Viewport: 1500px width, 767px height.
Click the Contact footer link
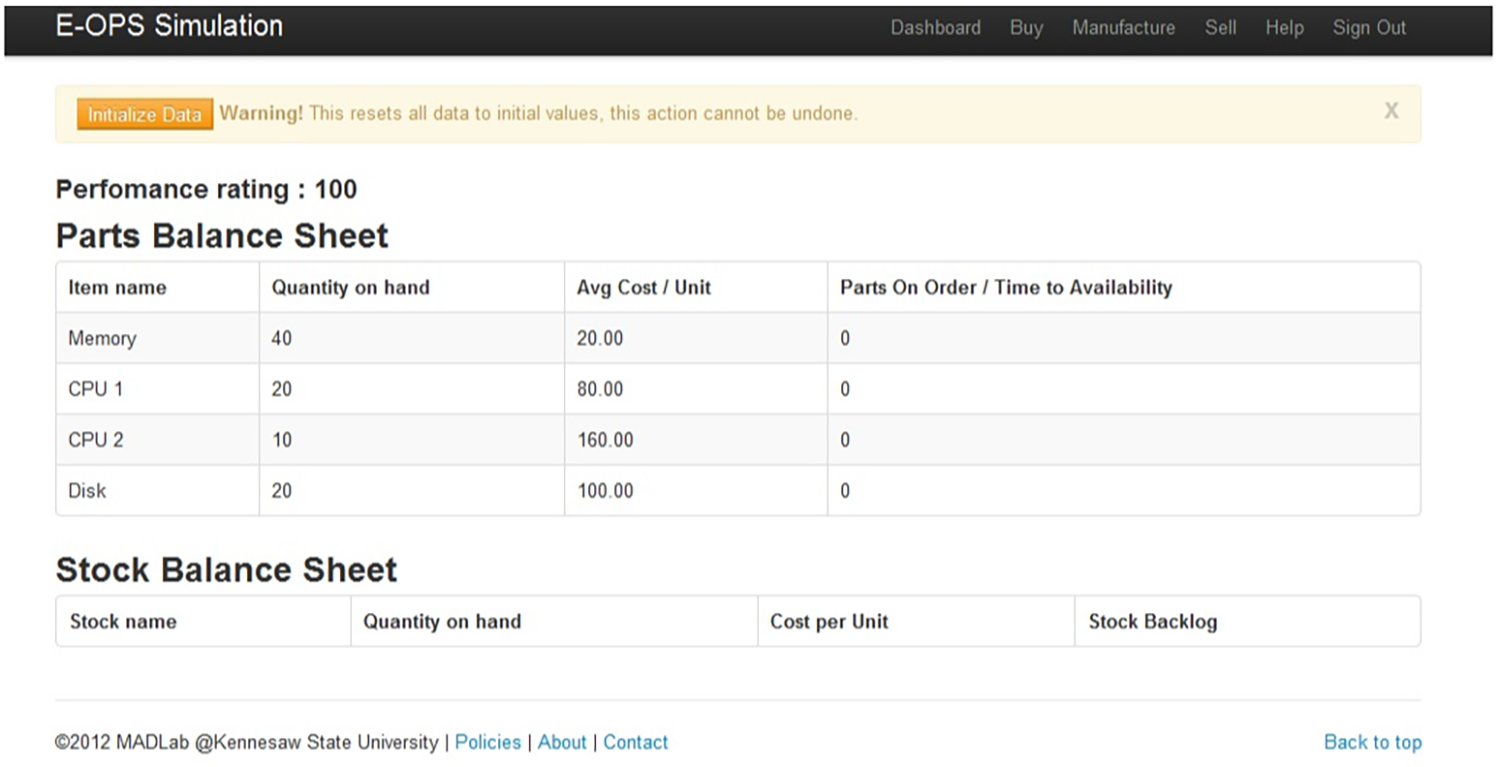tap(635, 742)
